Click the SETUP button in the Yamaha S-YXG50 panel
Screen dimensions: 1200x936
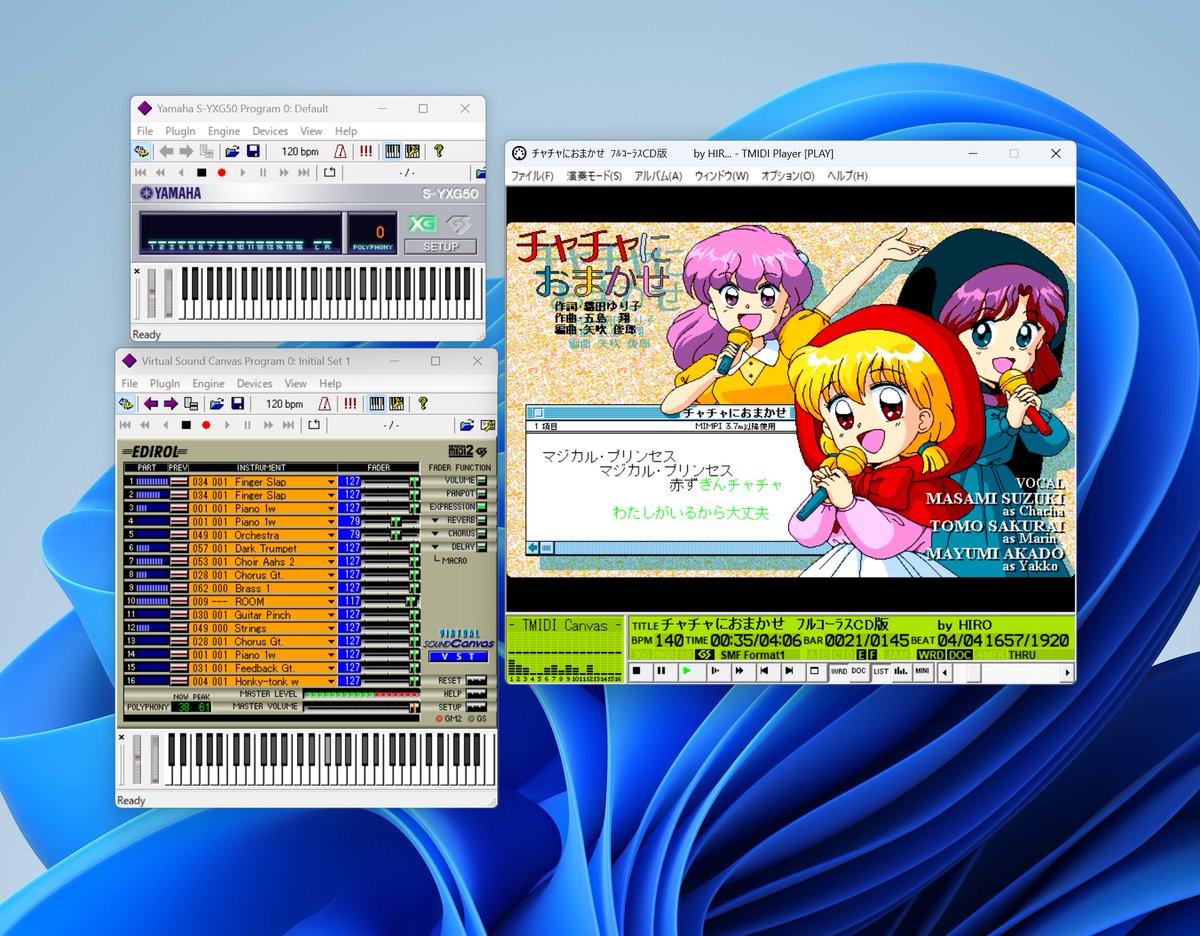click(441, 246)
